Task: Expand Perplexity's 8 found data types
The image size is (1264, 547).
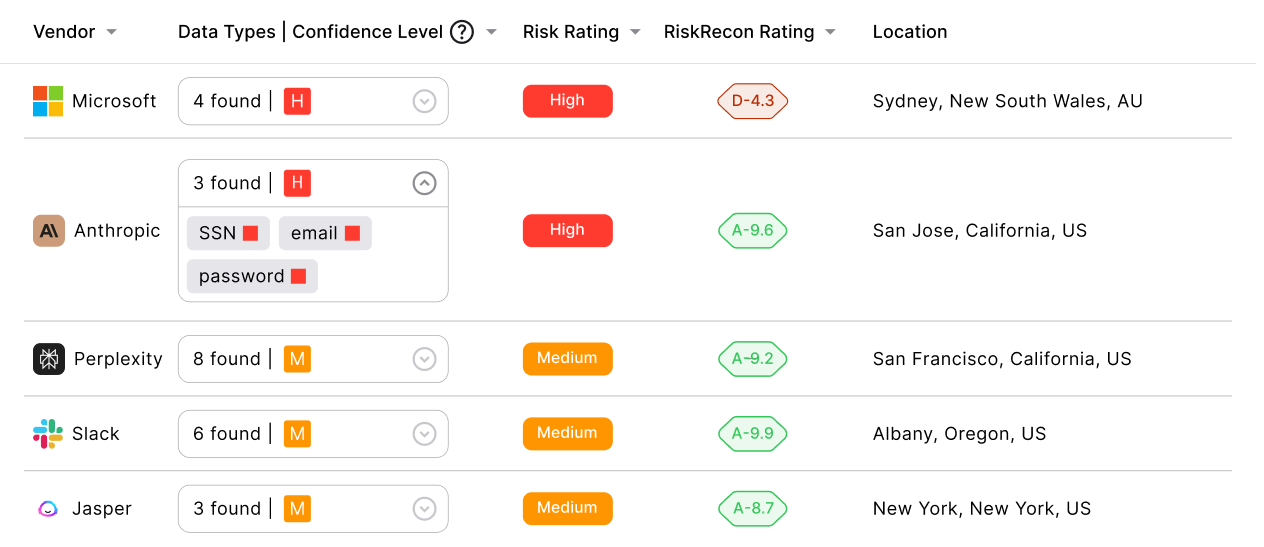Action: pos(425,359)
